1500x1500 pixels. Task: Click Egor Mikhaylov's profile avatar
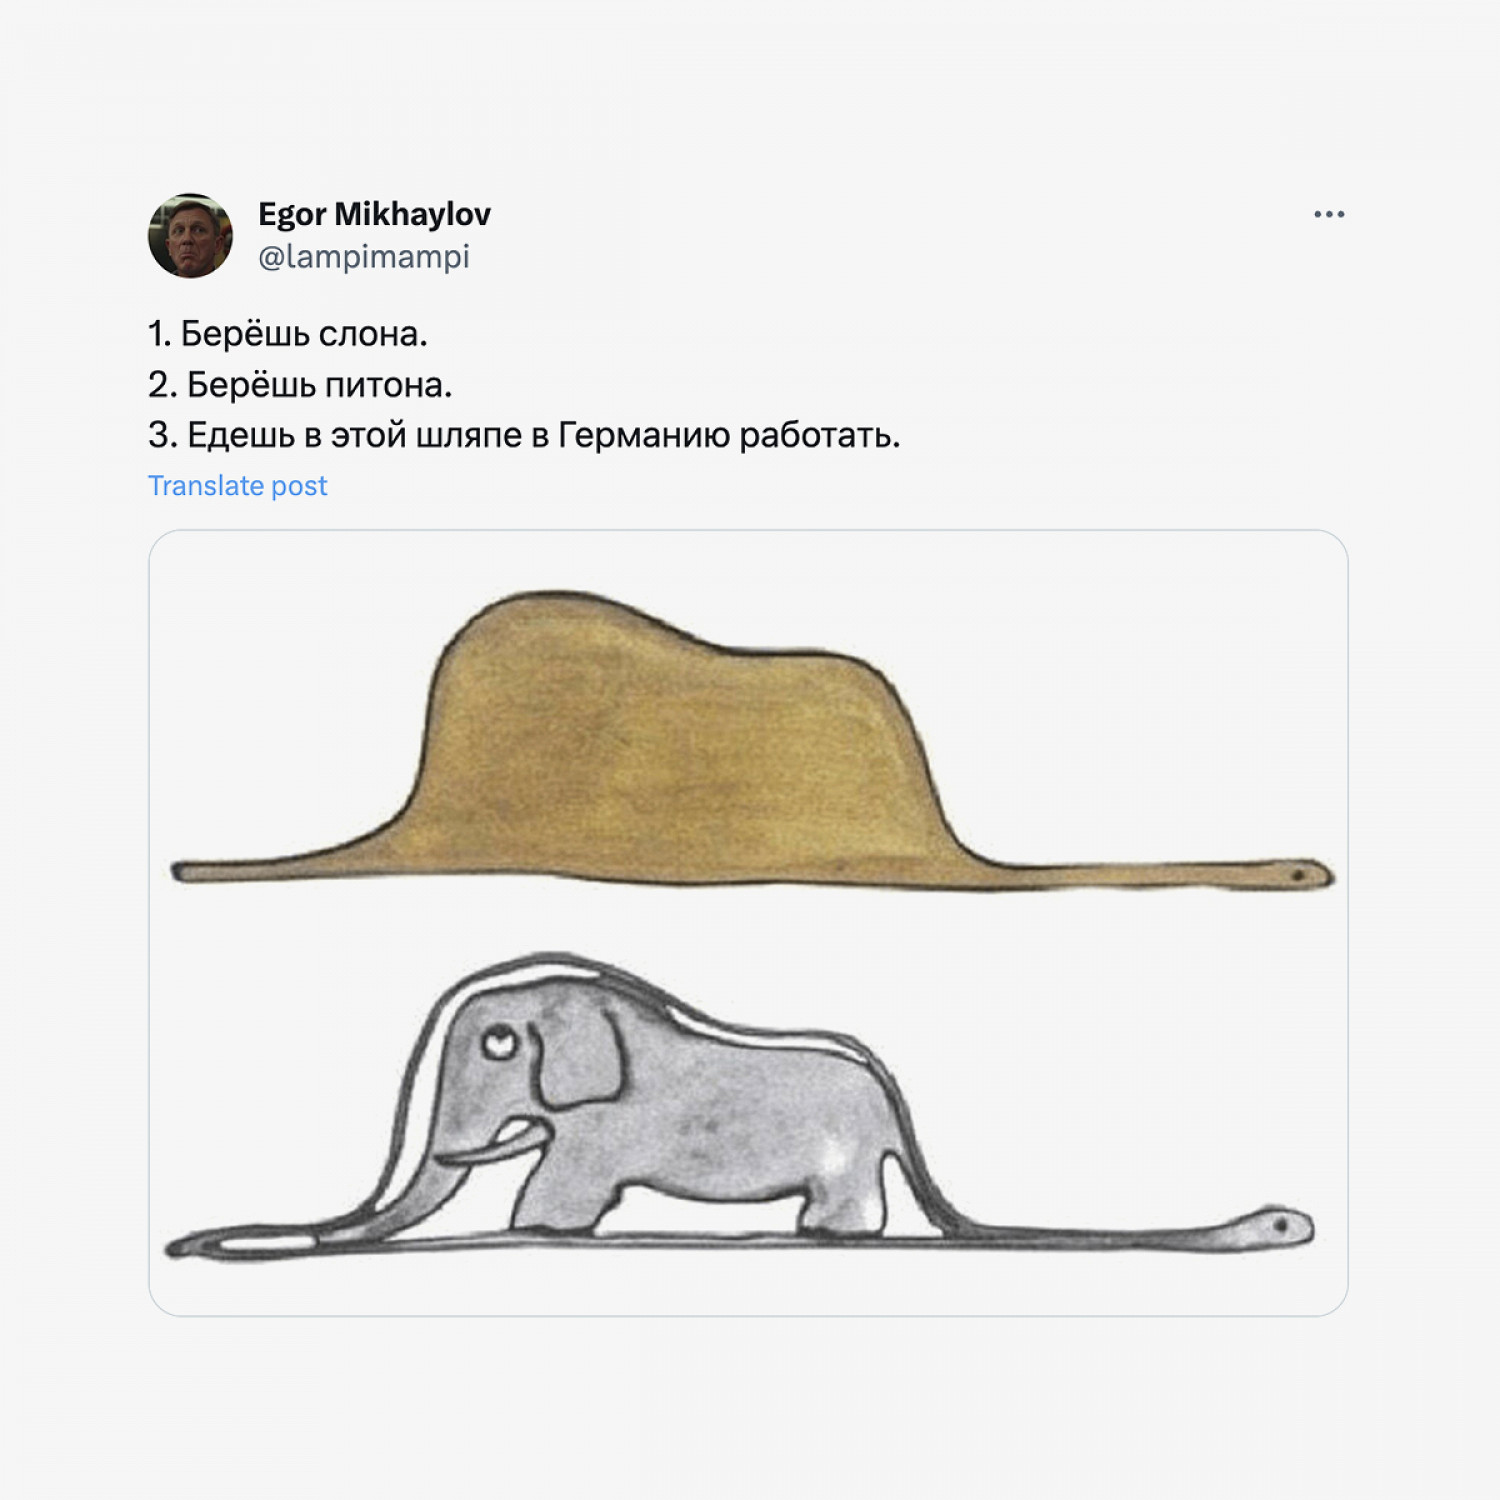click(191, 236)
